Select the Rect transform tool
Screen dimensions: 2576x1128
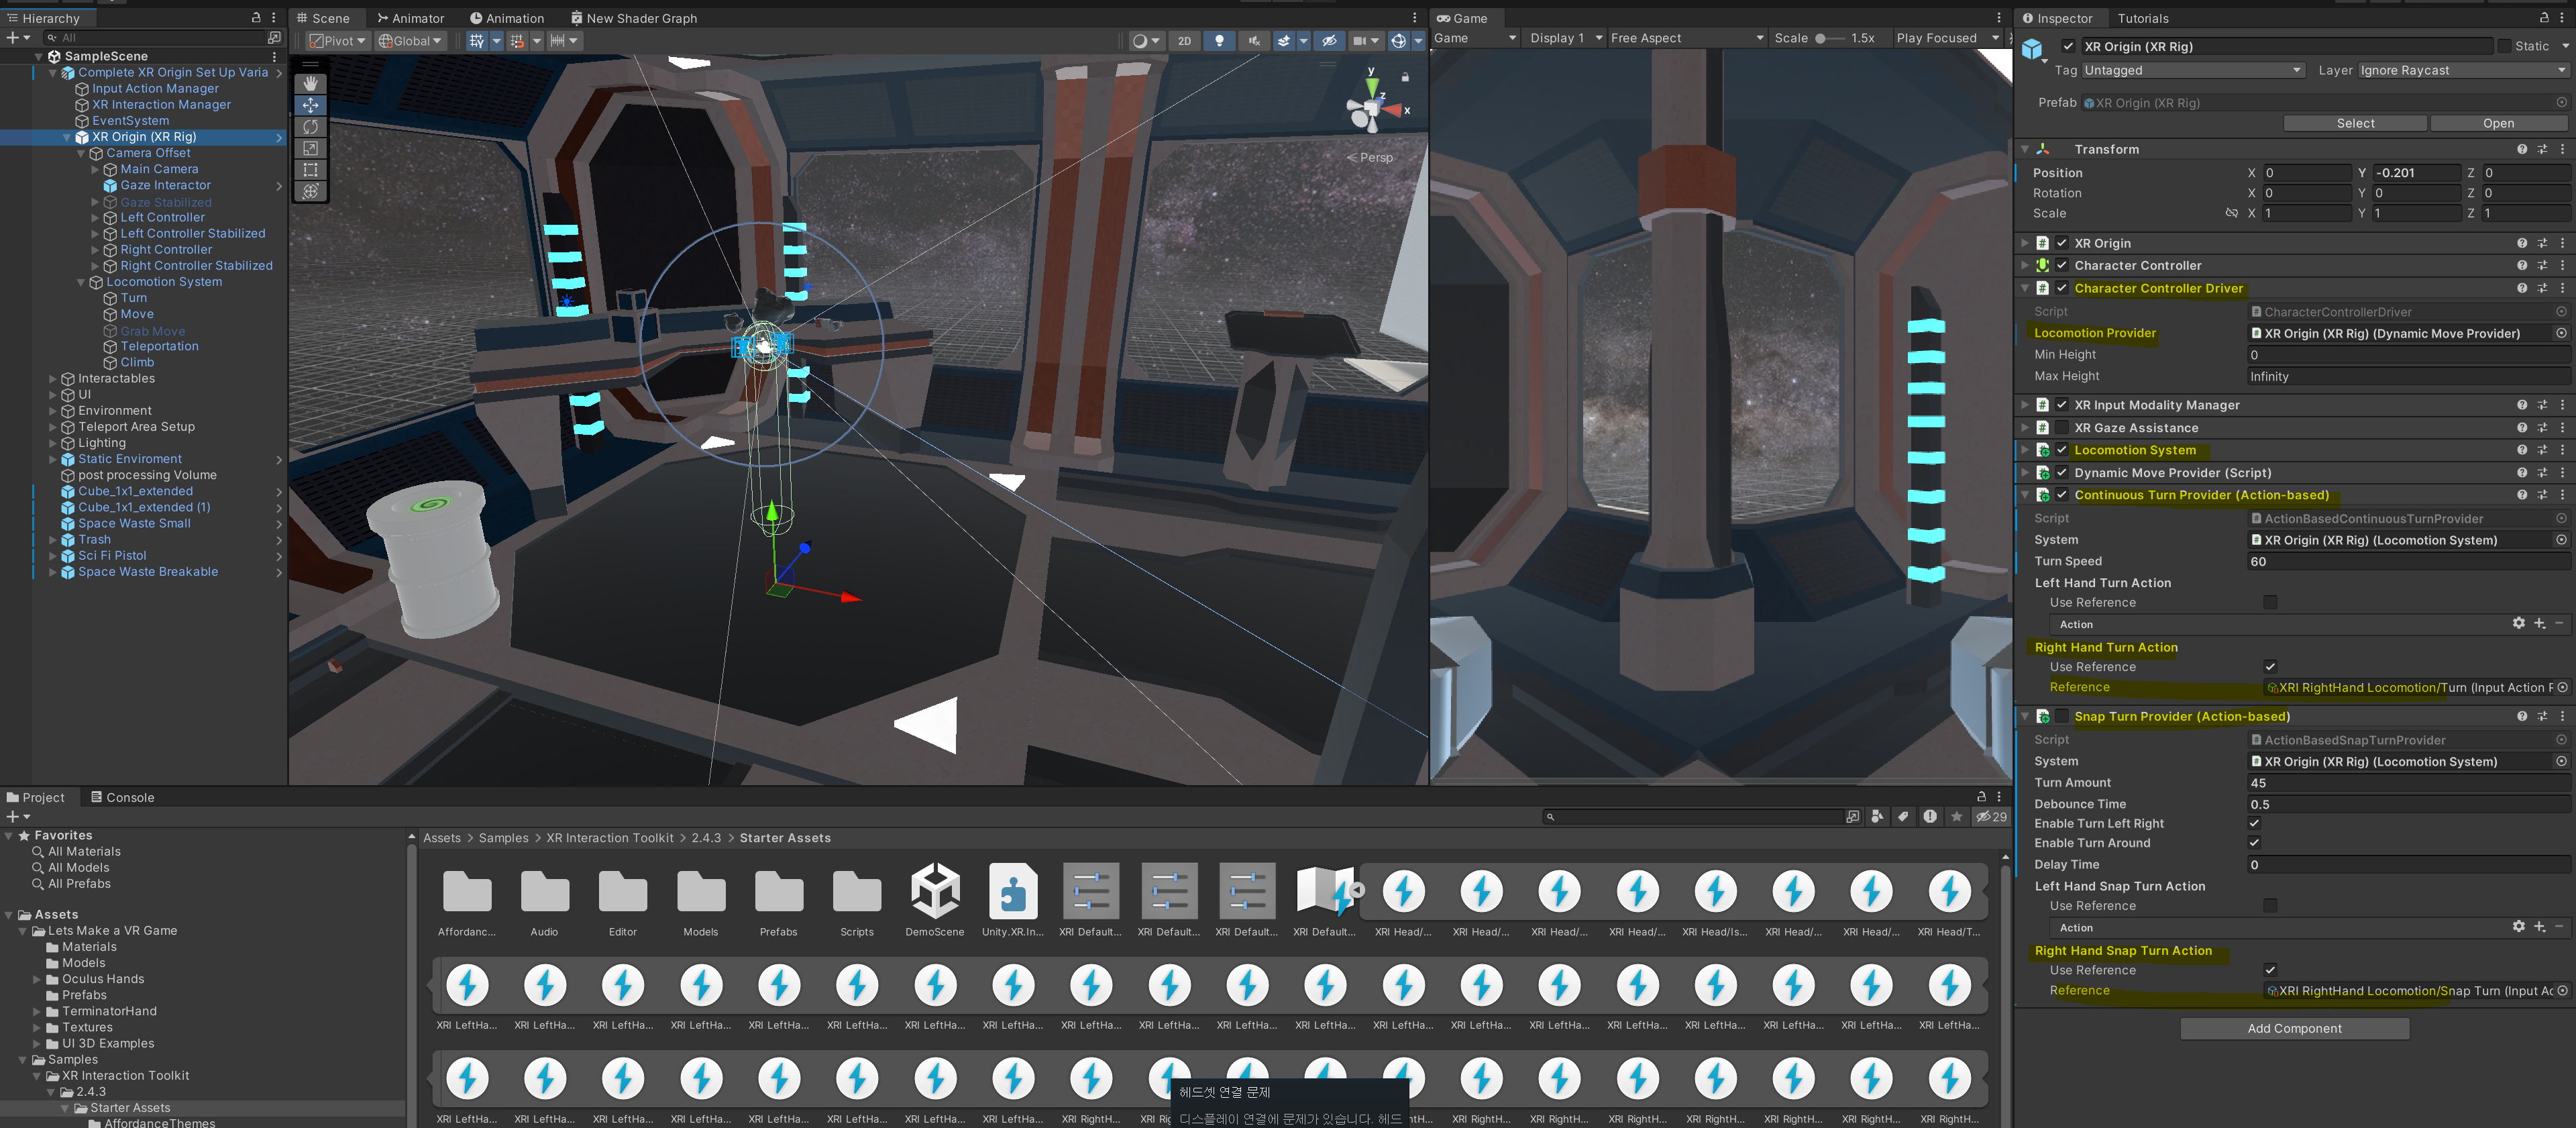(x=310, y=170)
